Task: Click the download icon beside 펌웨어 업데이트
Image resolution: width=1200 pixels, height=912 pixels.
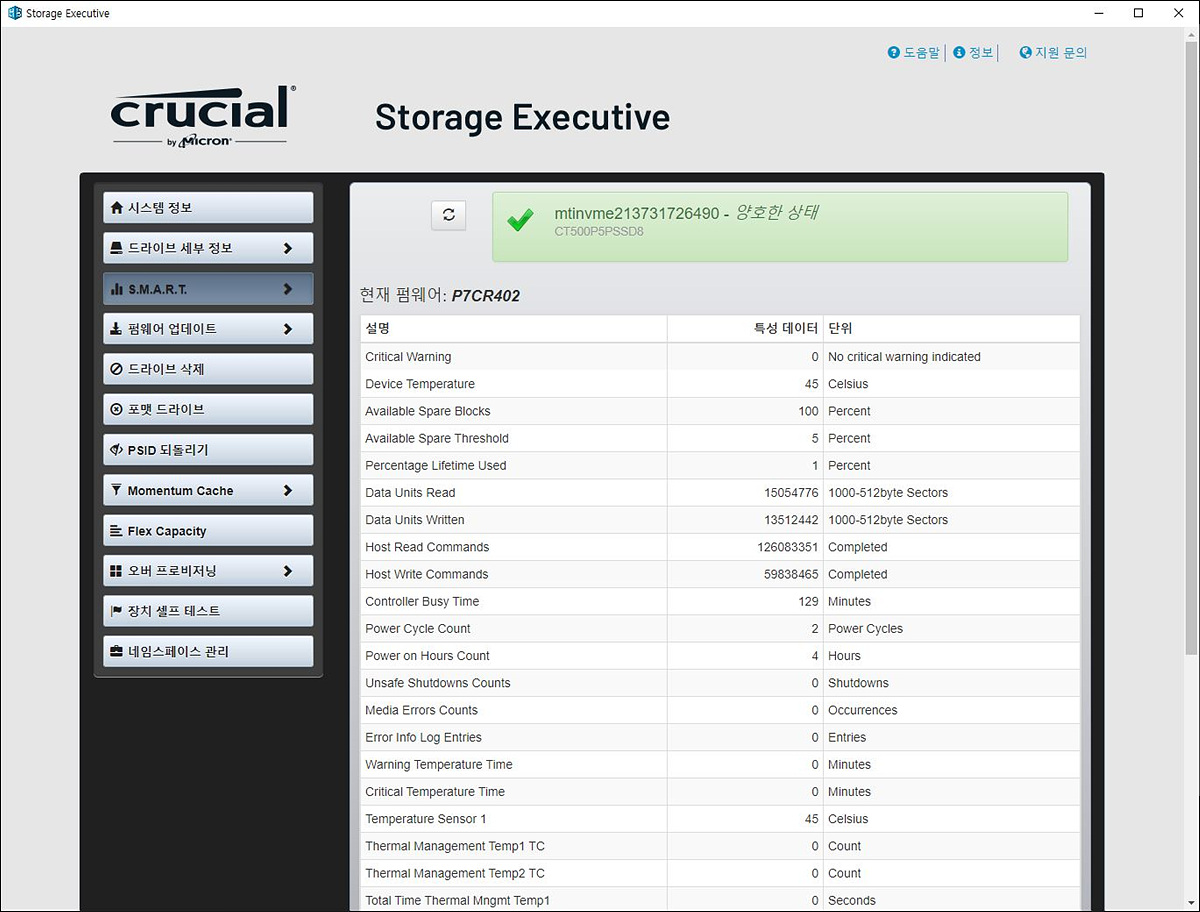Action: click(x=117, y=329)
